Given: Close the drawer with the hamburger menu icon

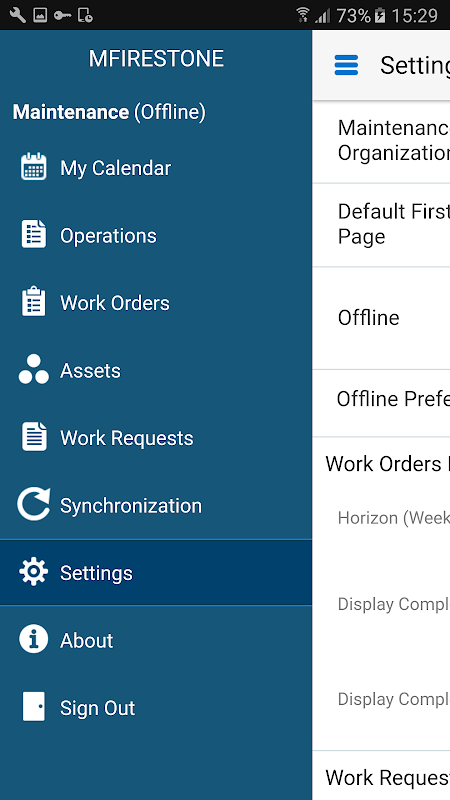Looking at the screenshot, I should coord(346,65).
